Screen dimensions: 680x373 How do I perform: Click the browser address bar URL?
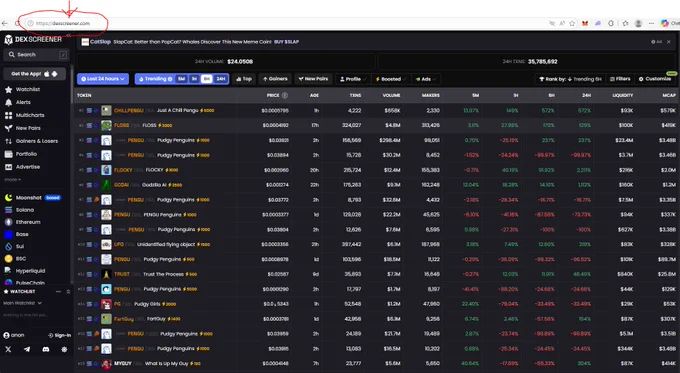pyautogui.click(x=62, y=23)
